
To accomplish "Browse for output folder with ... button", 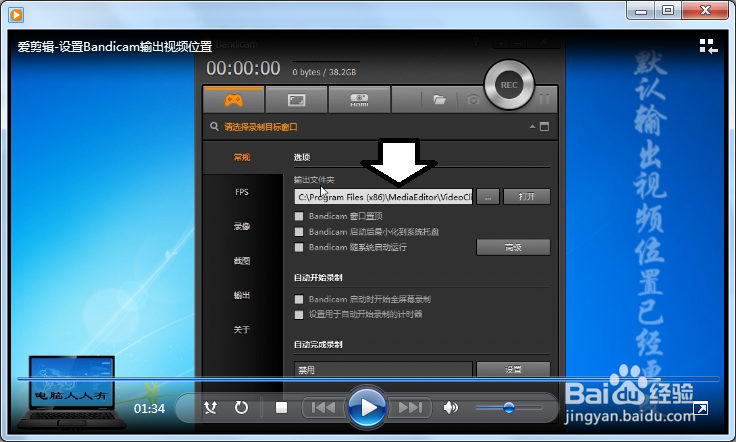I will coord(488,197).
